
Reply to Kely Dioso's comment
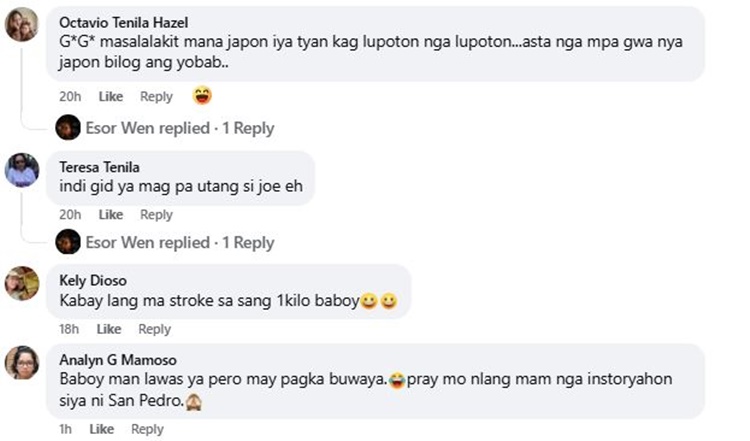pos(154,329)
